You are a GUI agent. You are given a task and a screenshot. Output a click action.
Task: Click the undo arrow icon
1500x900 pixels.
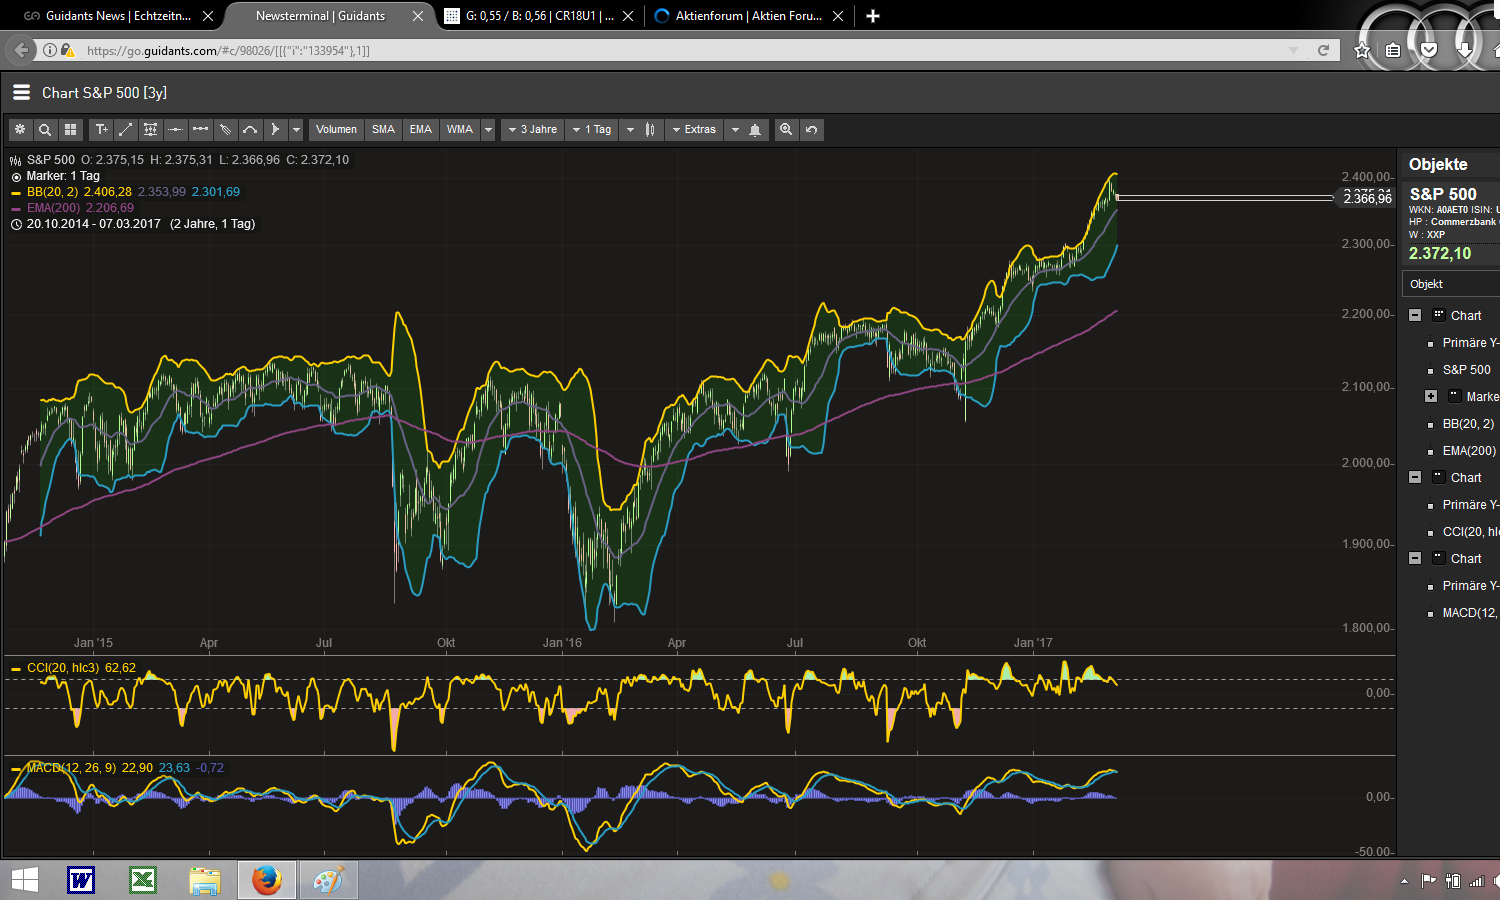click(x=811, y=130)
